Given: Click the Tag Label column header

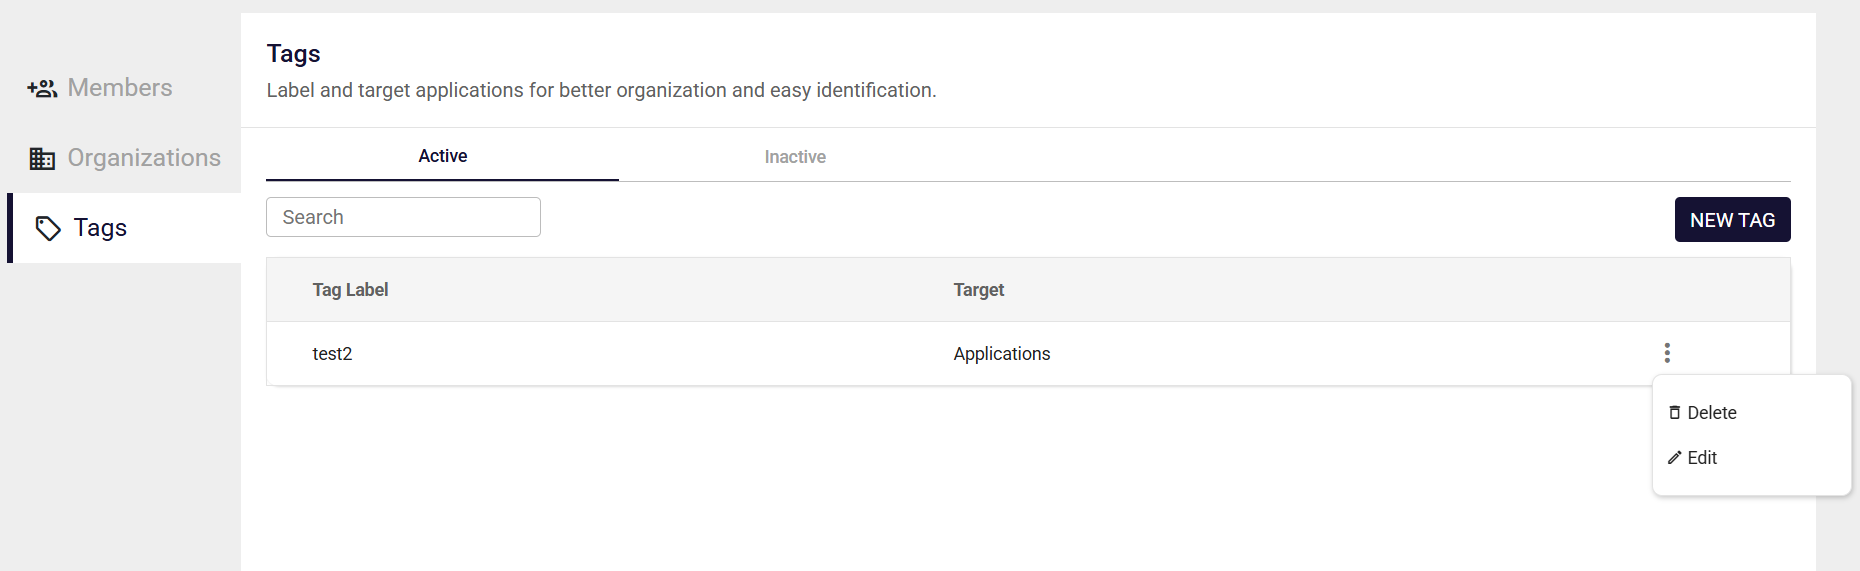Looking at the screenshot, I should tap(350, 290).
